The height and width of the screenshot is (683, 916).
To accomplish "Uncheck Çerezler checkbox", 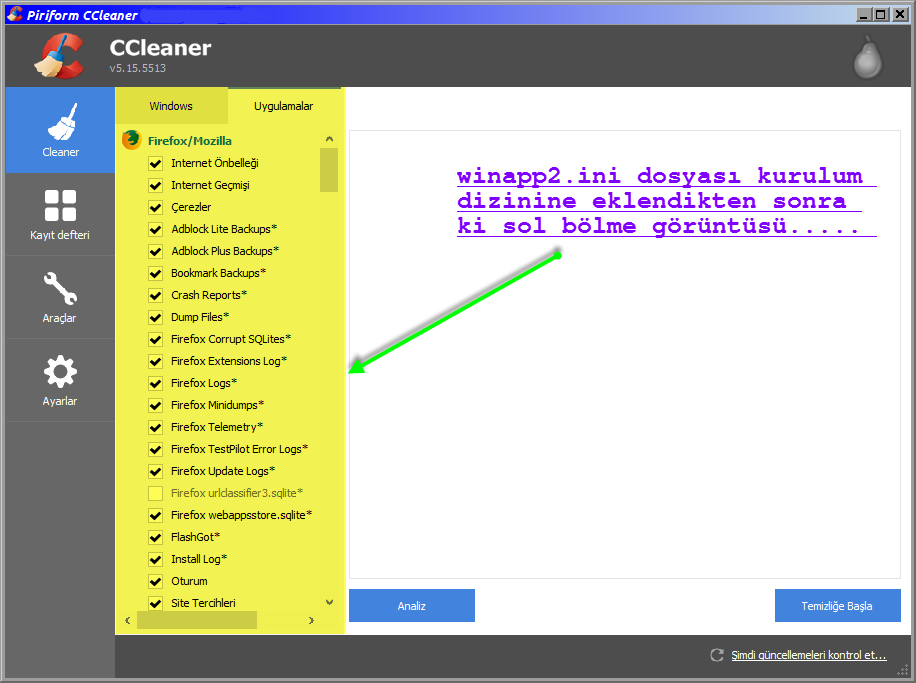I will (x=155, y=207).
